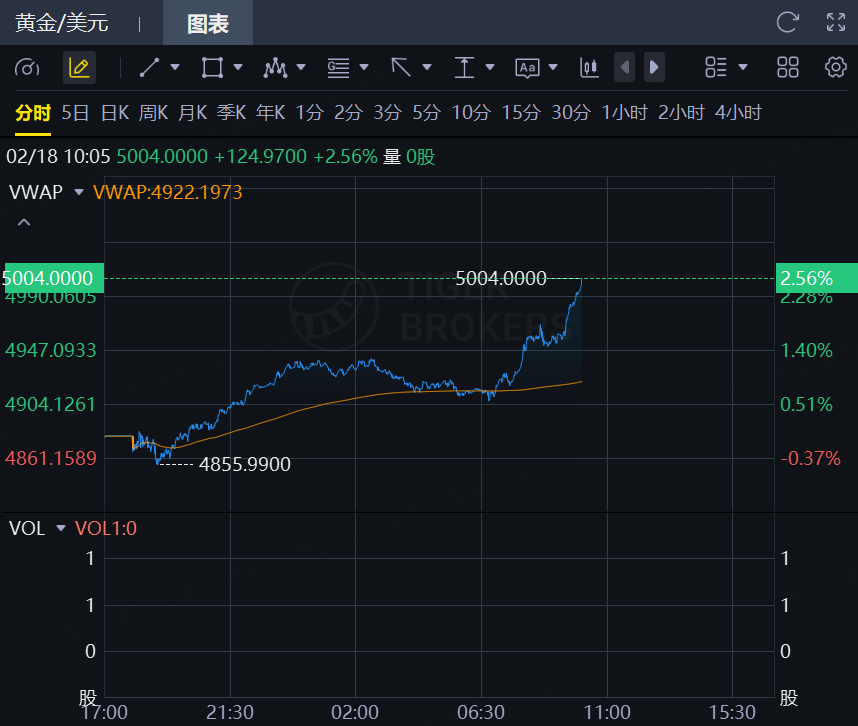This screenshot has width=858, height=726.
Task: Click the candlestick chart type icon
Action: tap(589, 68)
